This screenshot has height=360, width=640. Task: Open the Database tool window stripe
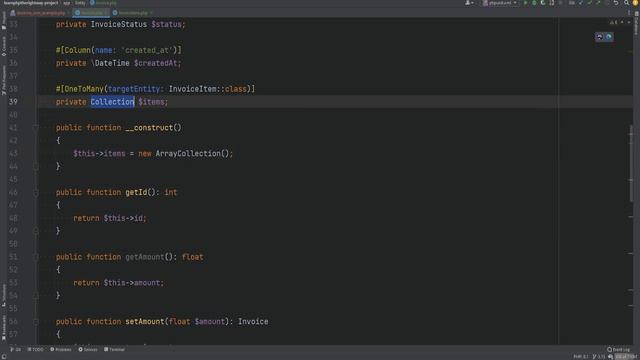[636, 23]
